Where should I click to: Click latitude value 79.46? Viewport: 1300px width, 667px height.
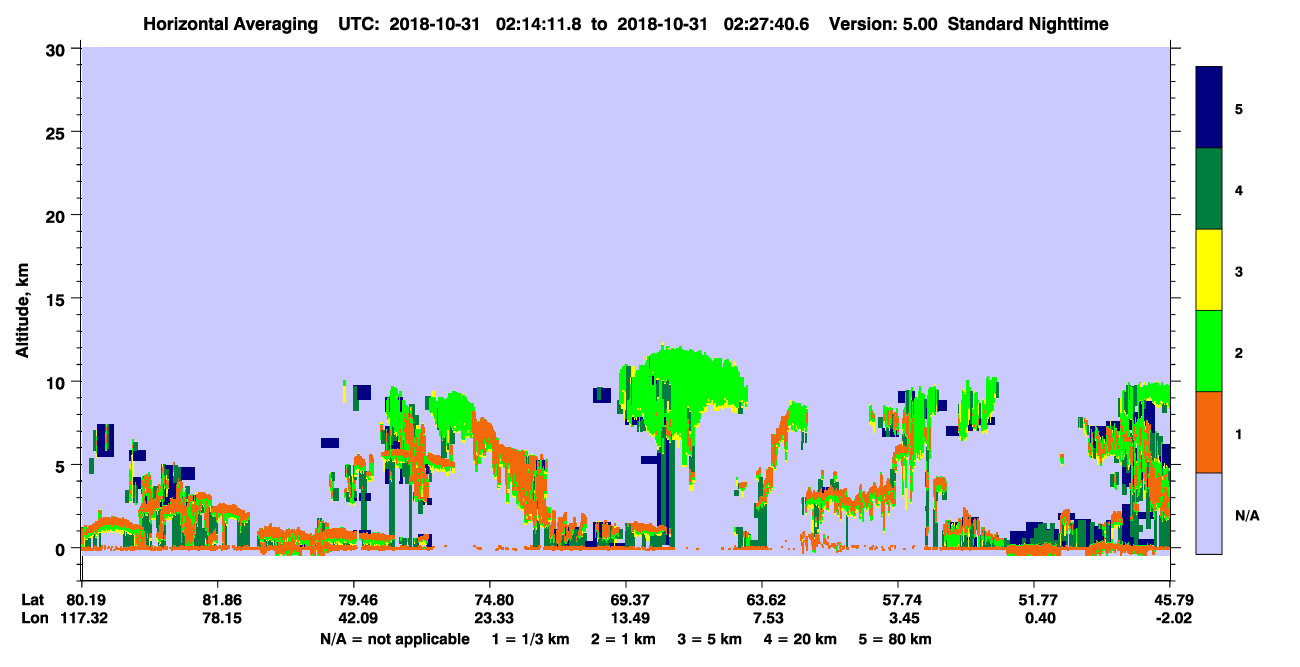(x=354, y=600)
